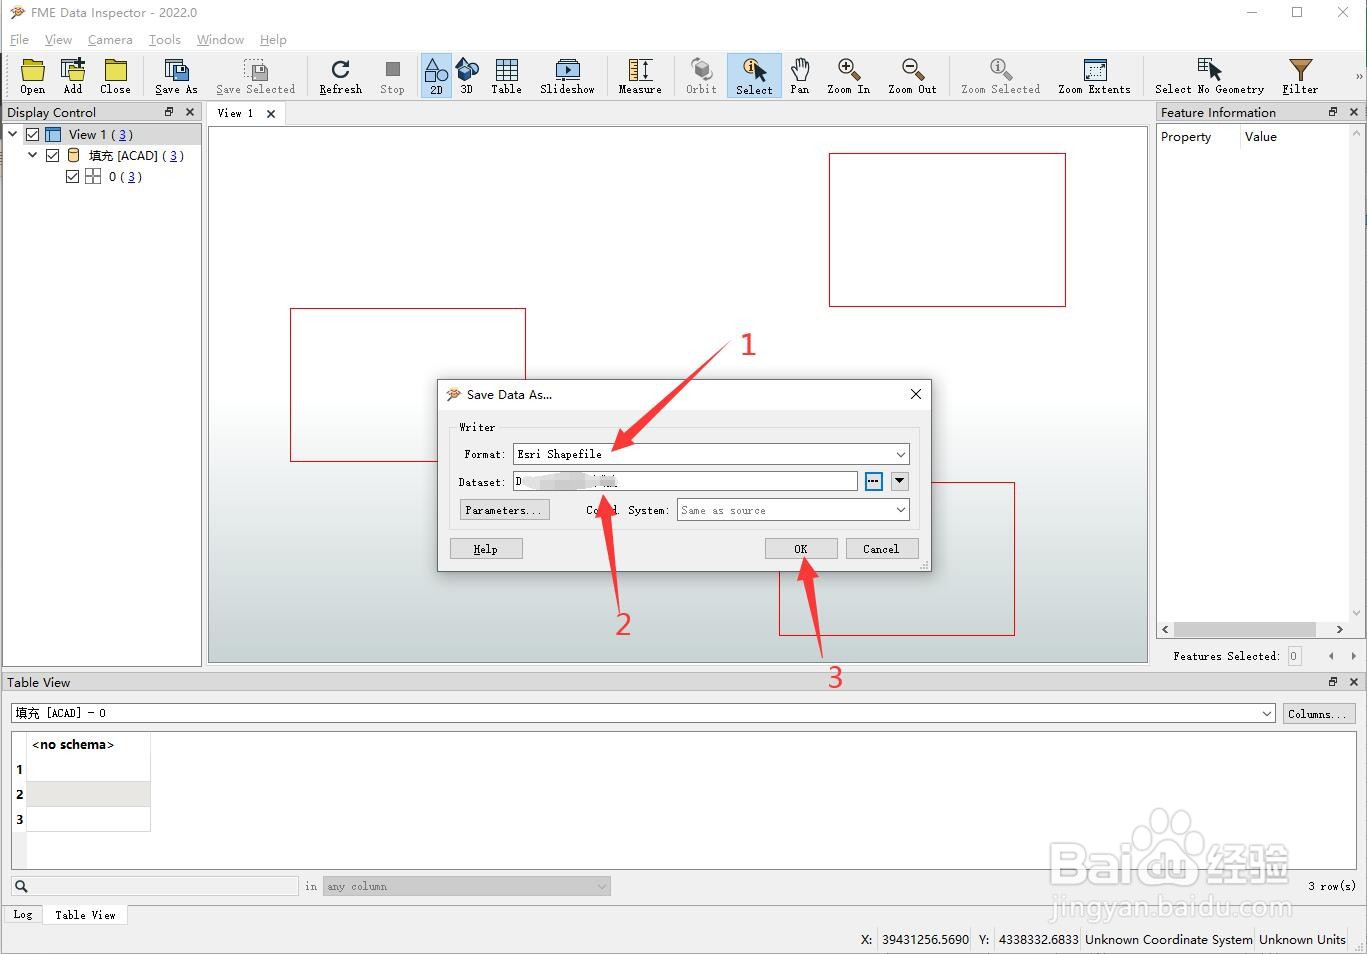Click Select No Geometry icon
Image resolution: width=1367 pixels, height=954 pixels.
[x=1209, y=76]
